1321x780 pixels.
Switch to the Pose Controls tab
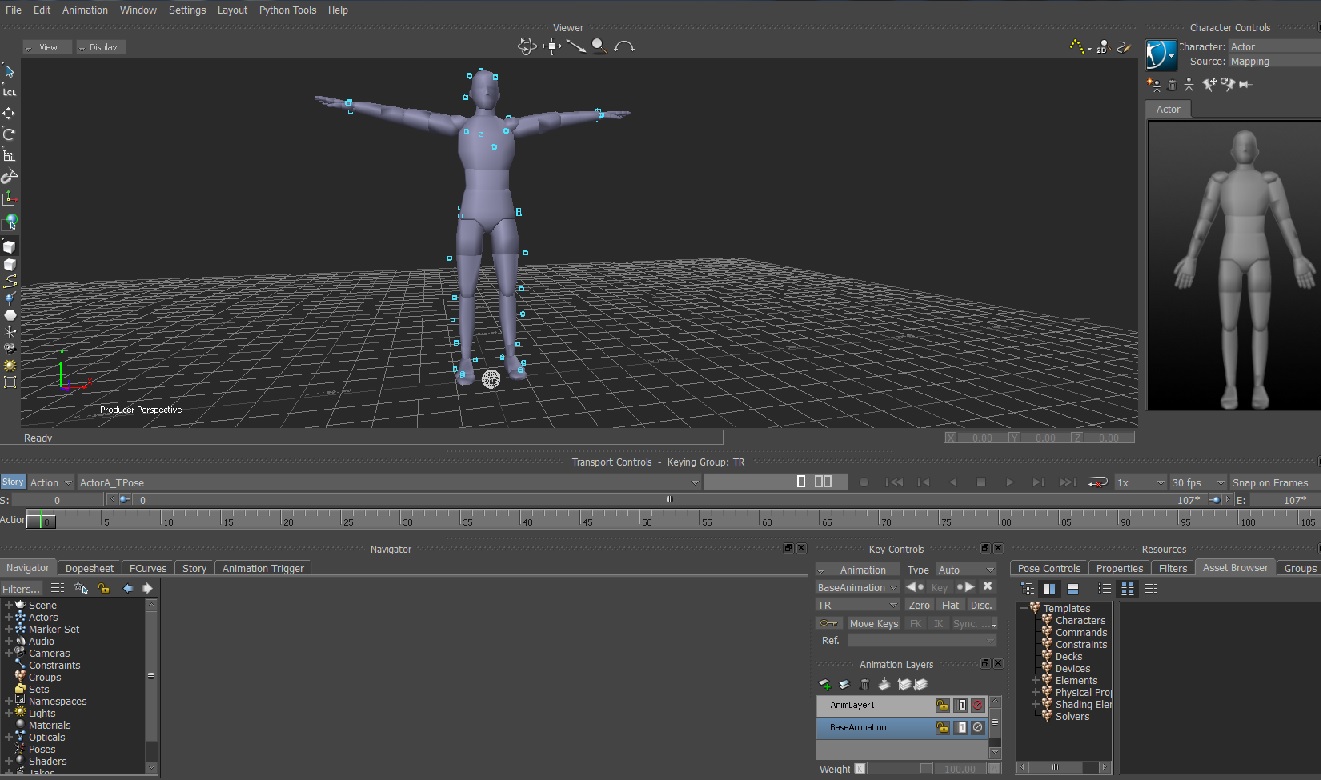pos(1048,567)
